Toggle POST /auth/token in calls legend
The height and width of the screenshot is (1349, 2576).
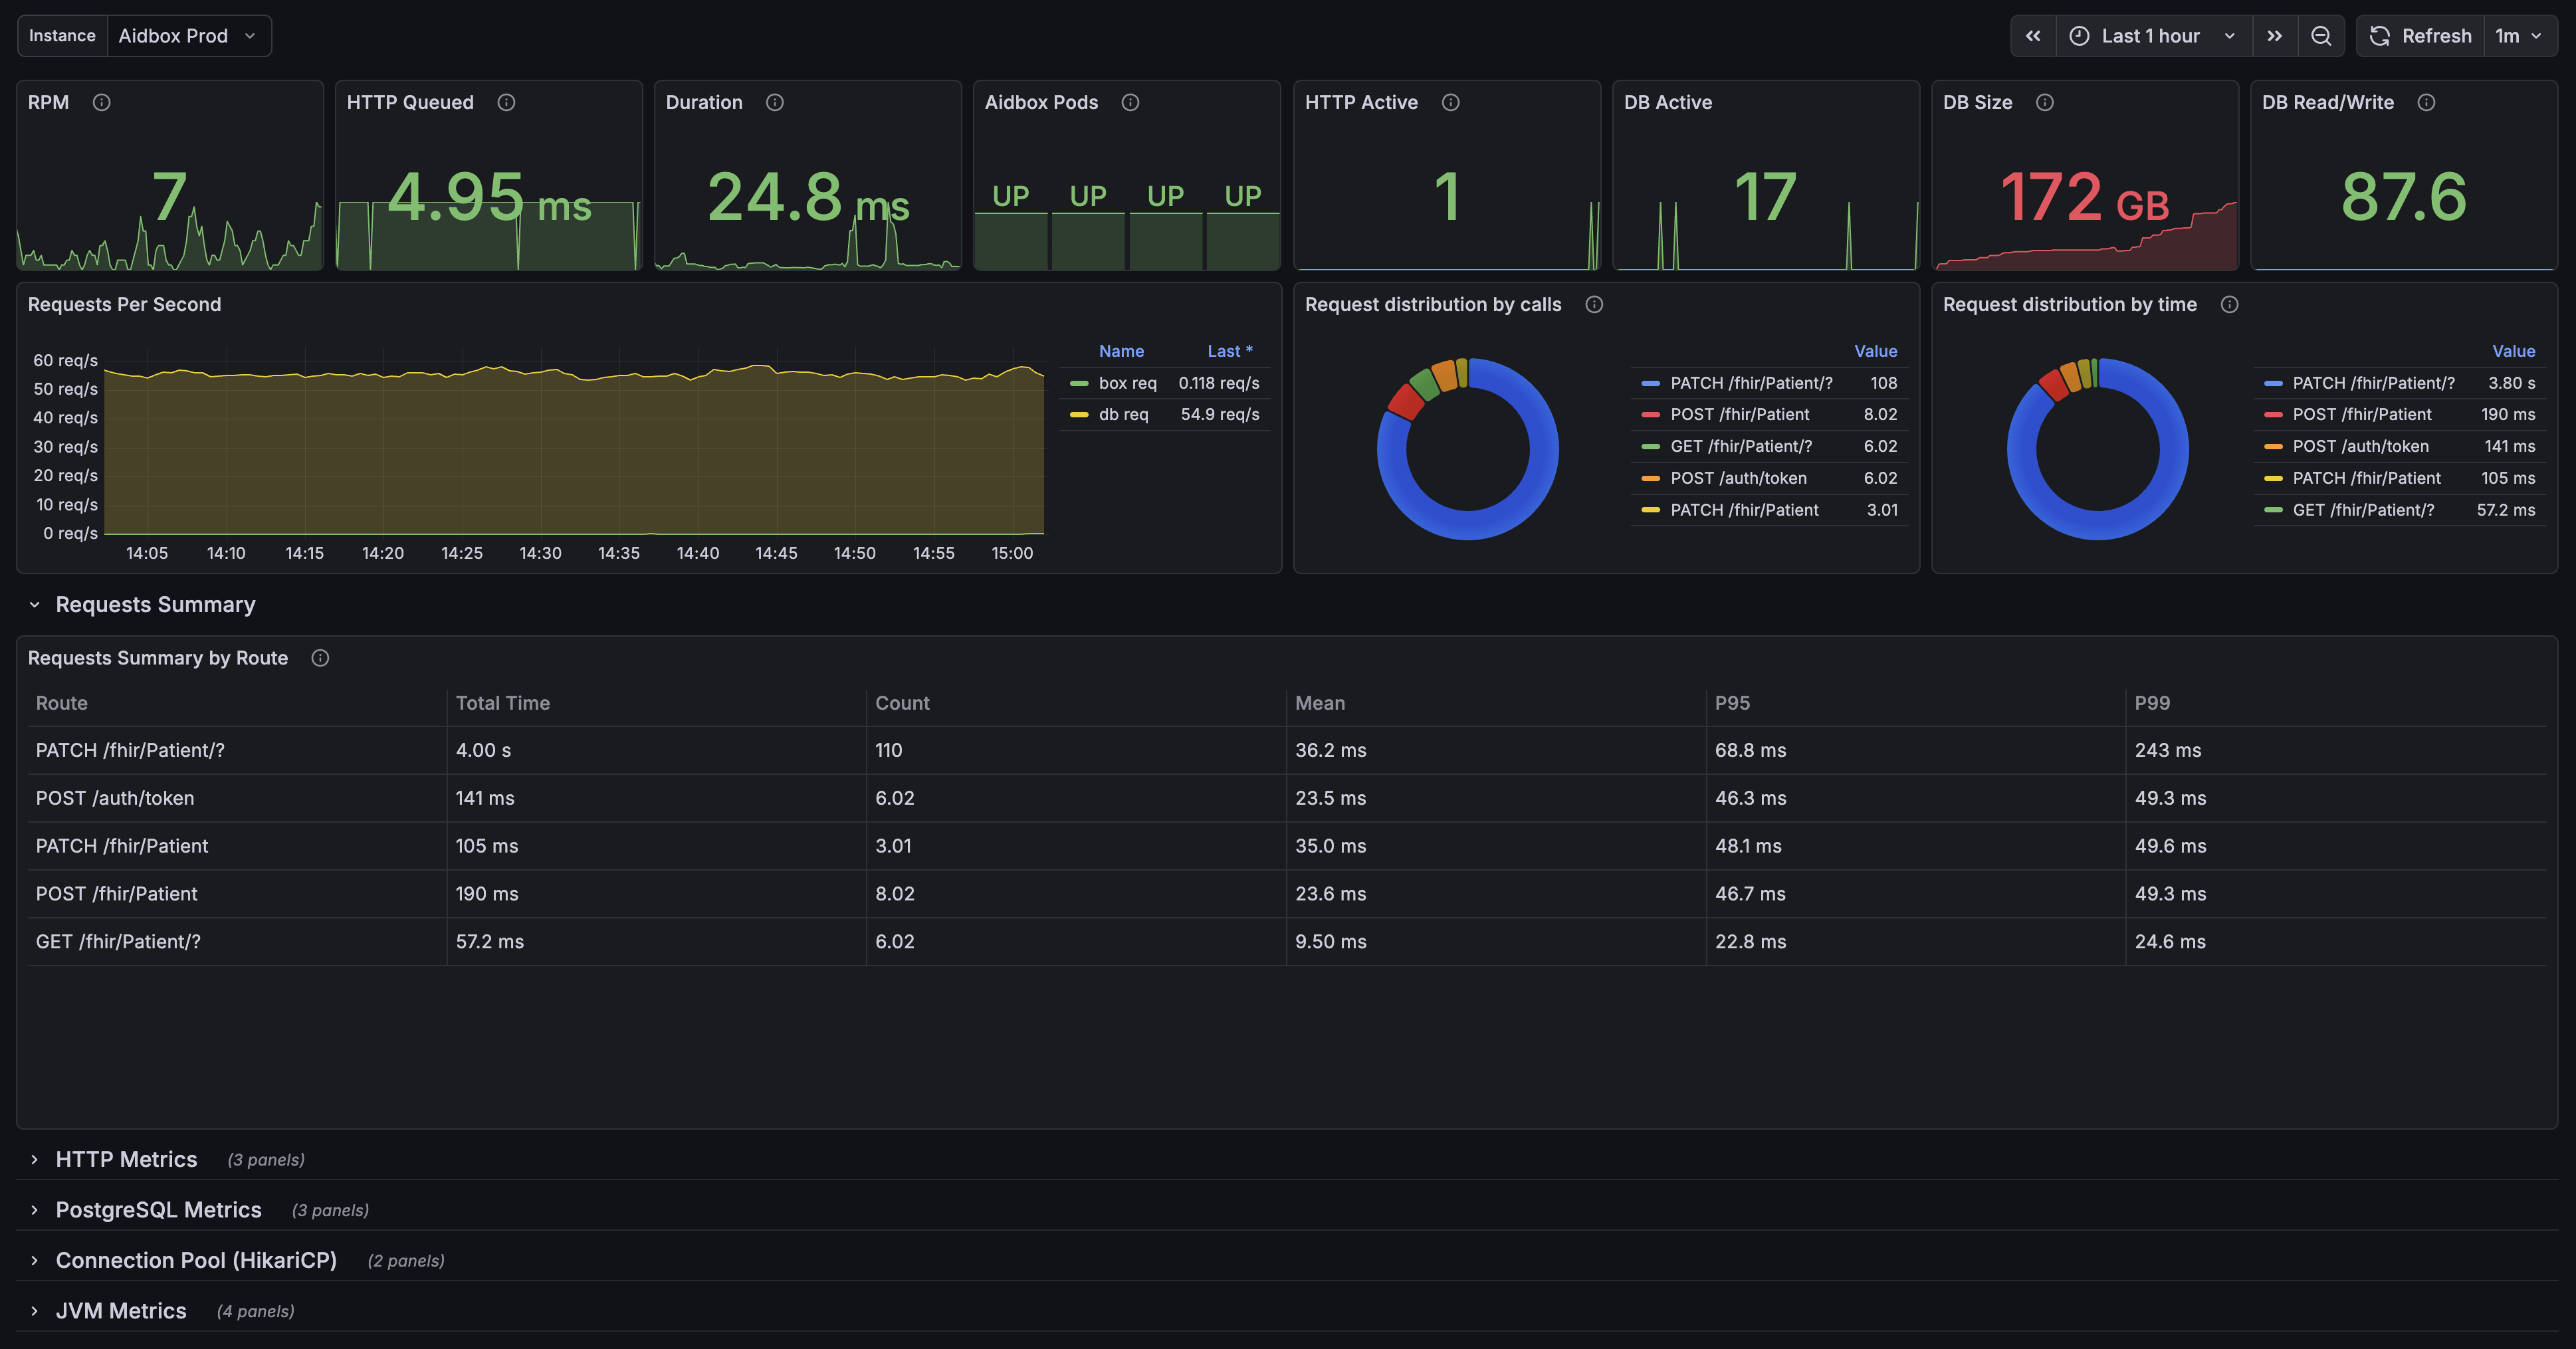coord(1738,478)
